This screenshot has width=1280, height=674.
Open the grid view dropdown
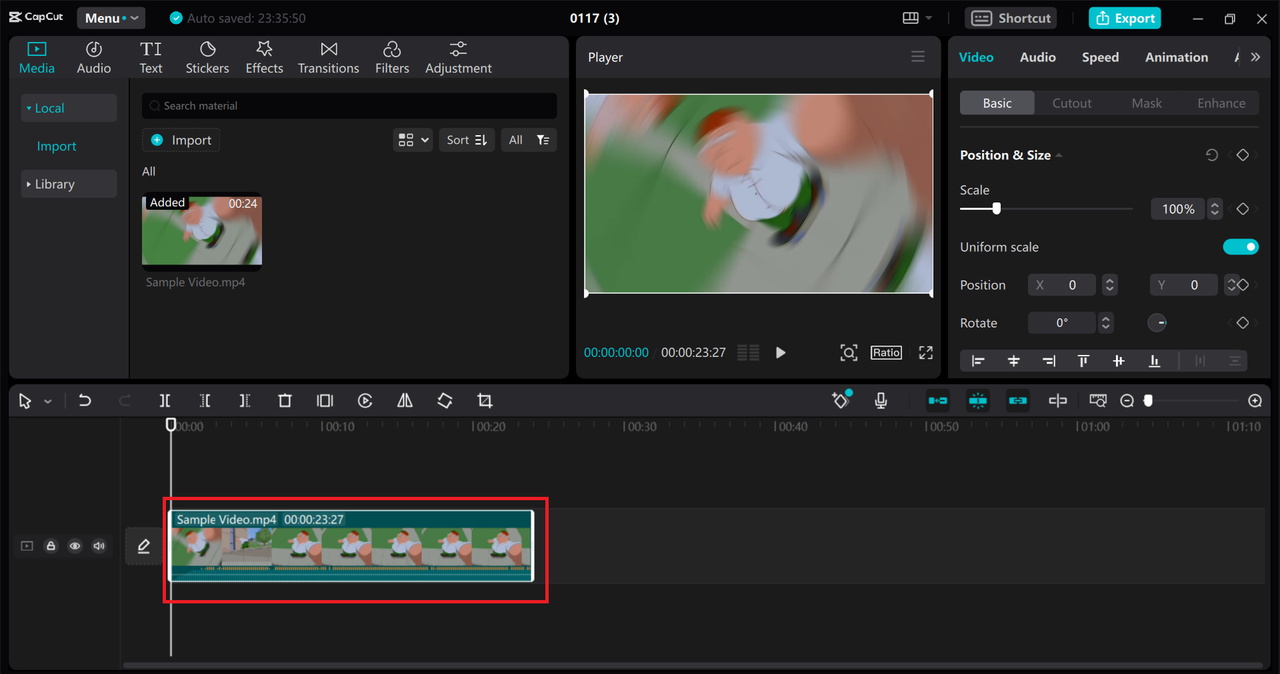click(413, 140)
